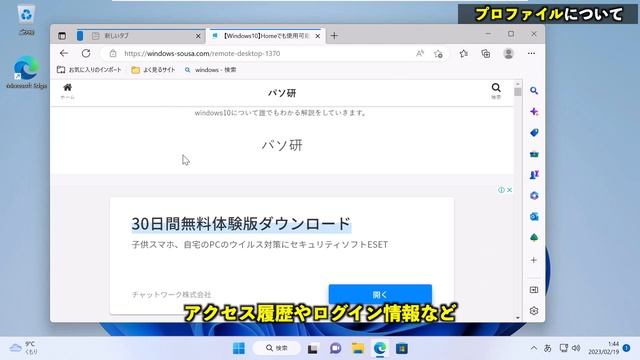Open sidebar Games chess icon
640x360 pixels.
tap(533, 175)
